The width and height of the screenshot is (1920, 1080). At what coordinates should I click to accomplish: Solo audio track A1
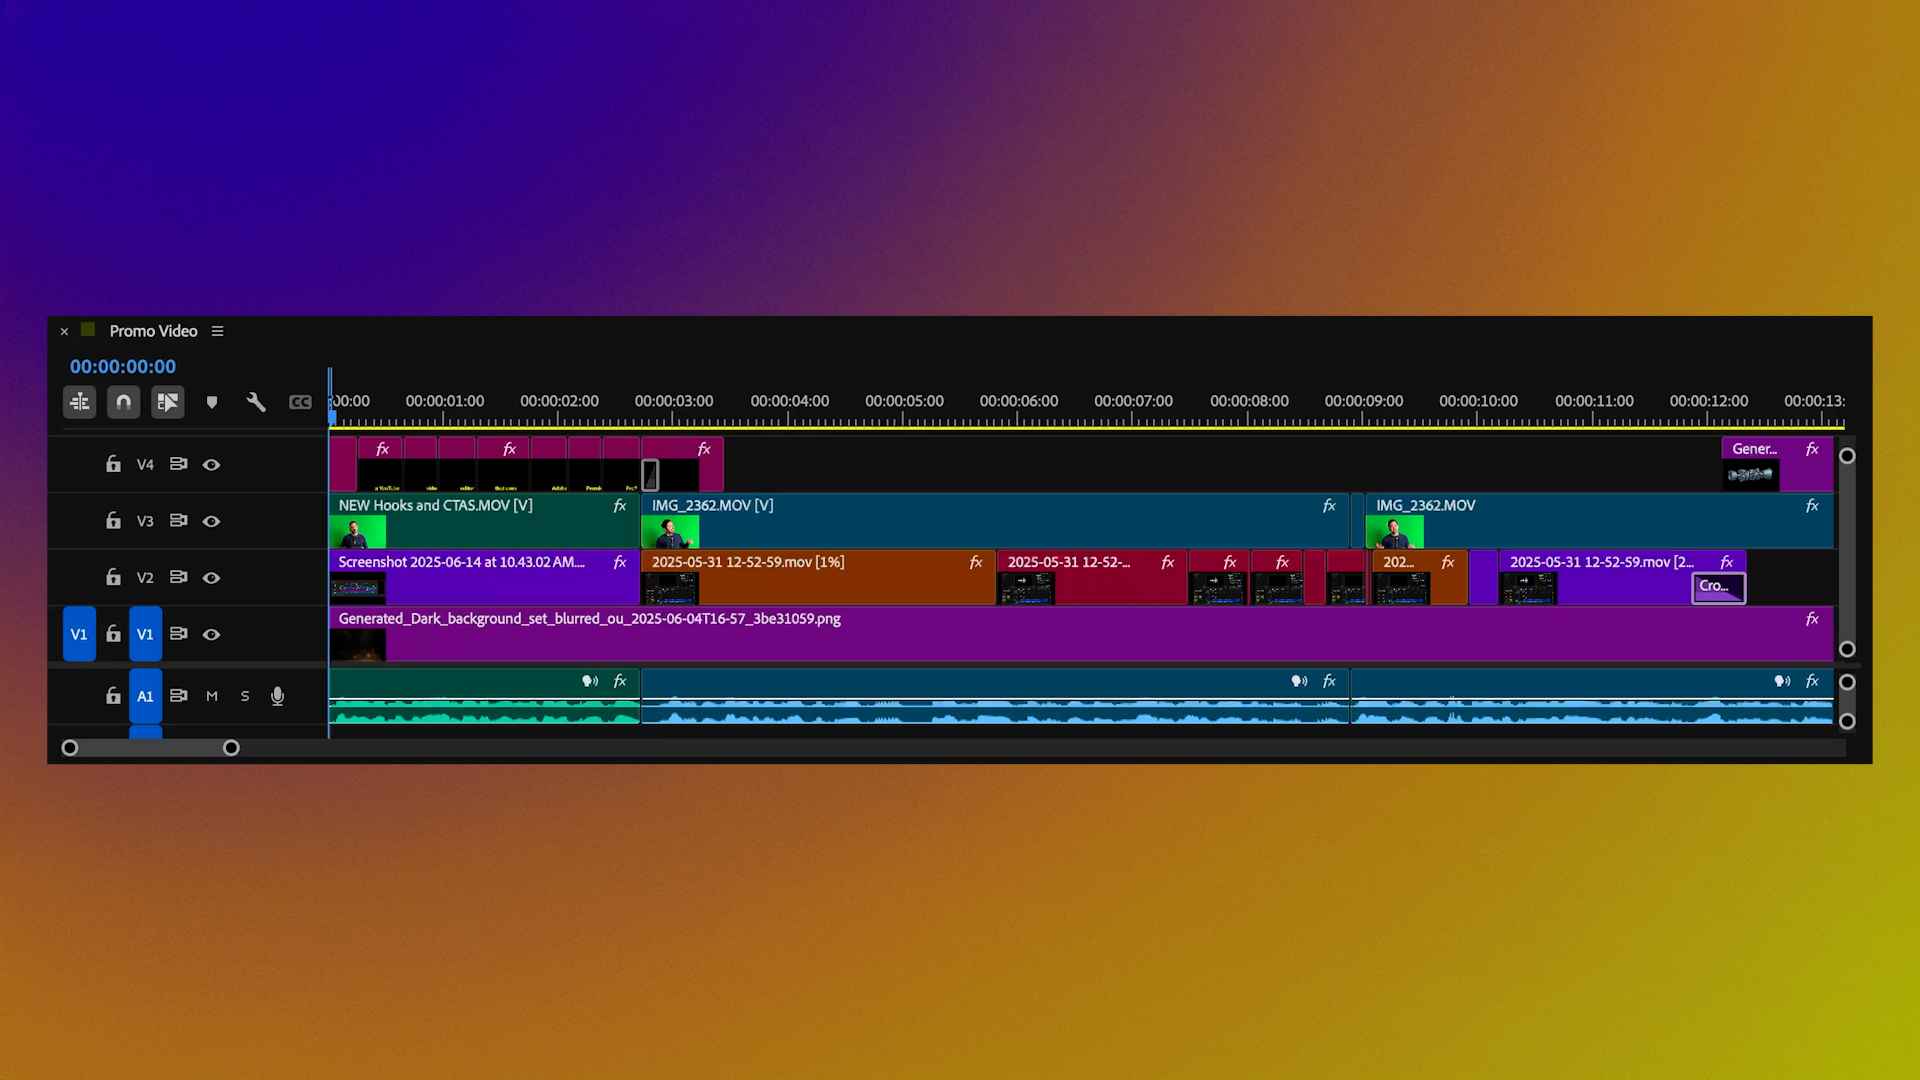coord(245,696)
